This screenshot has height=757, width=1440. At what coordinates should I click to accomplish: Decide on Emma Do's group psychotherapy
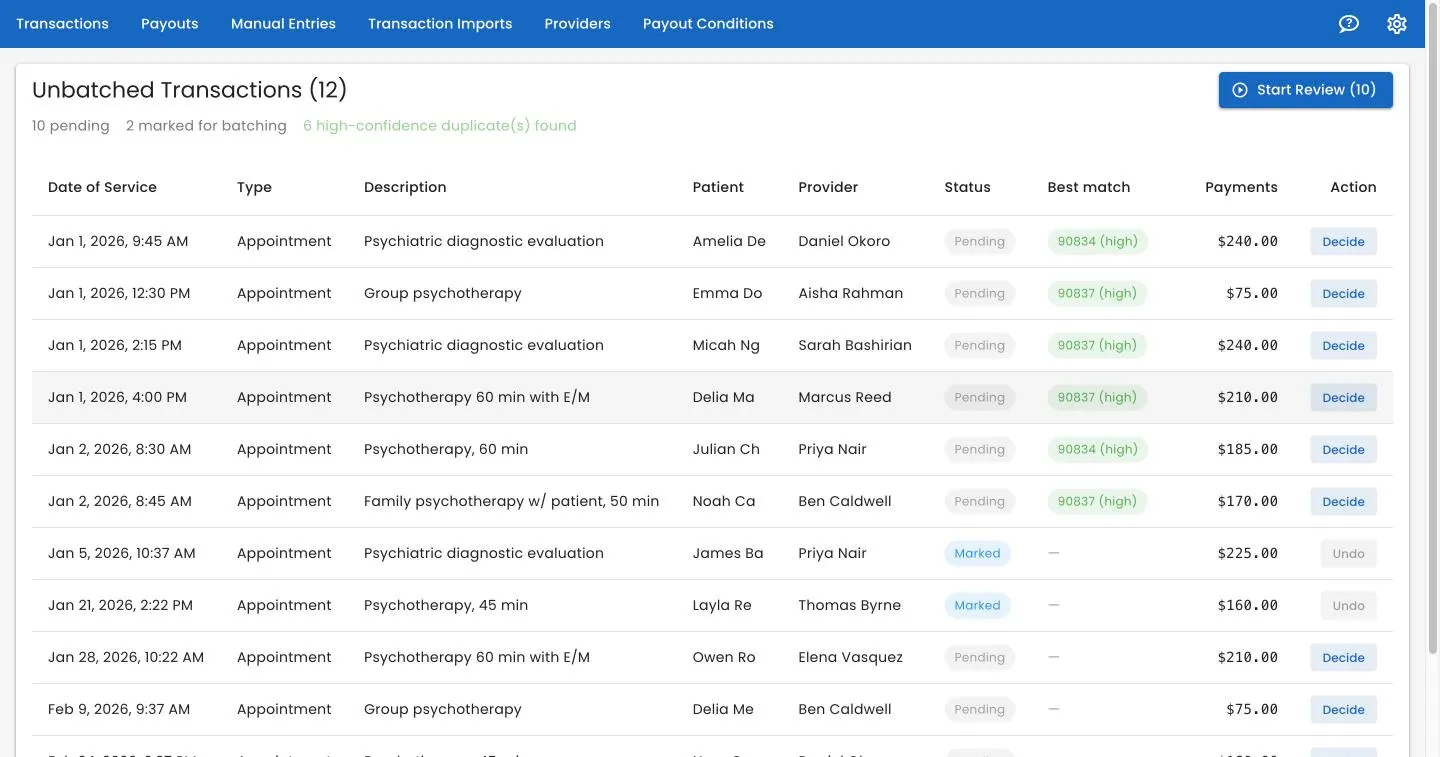click(1343, 294)
